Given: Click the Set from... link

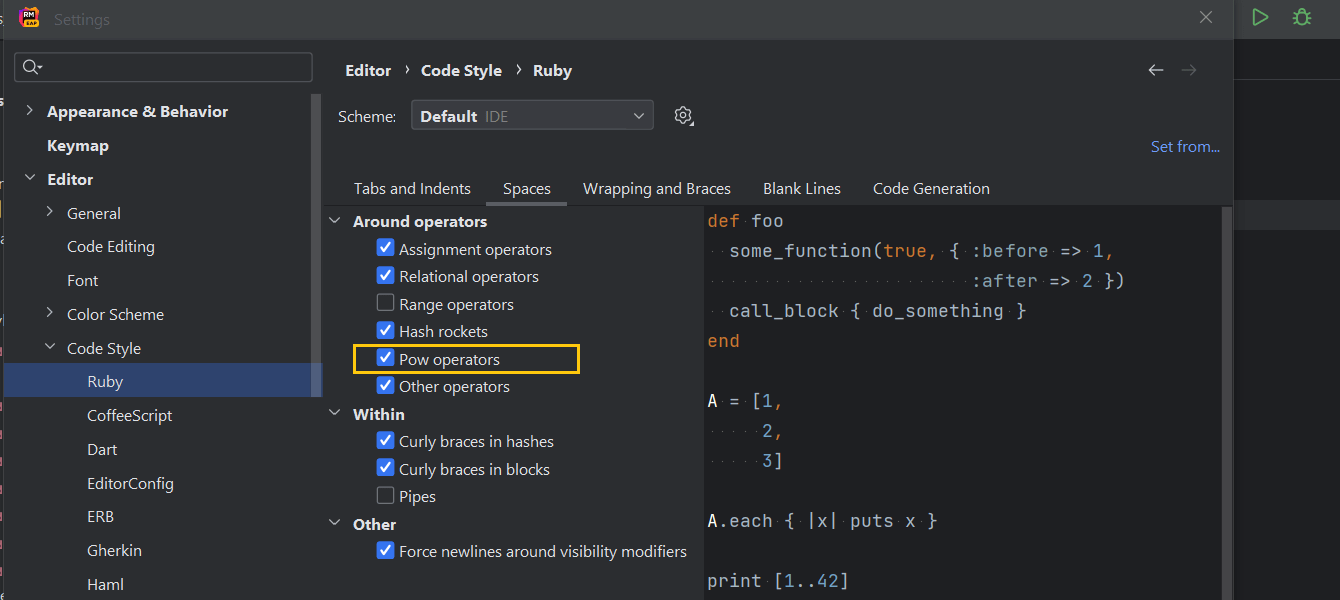Looking at the screenshot, I should (x=1185, y=146).
